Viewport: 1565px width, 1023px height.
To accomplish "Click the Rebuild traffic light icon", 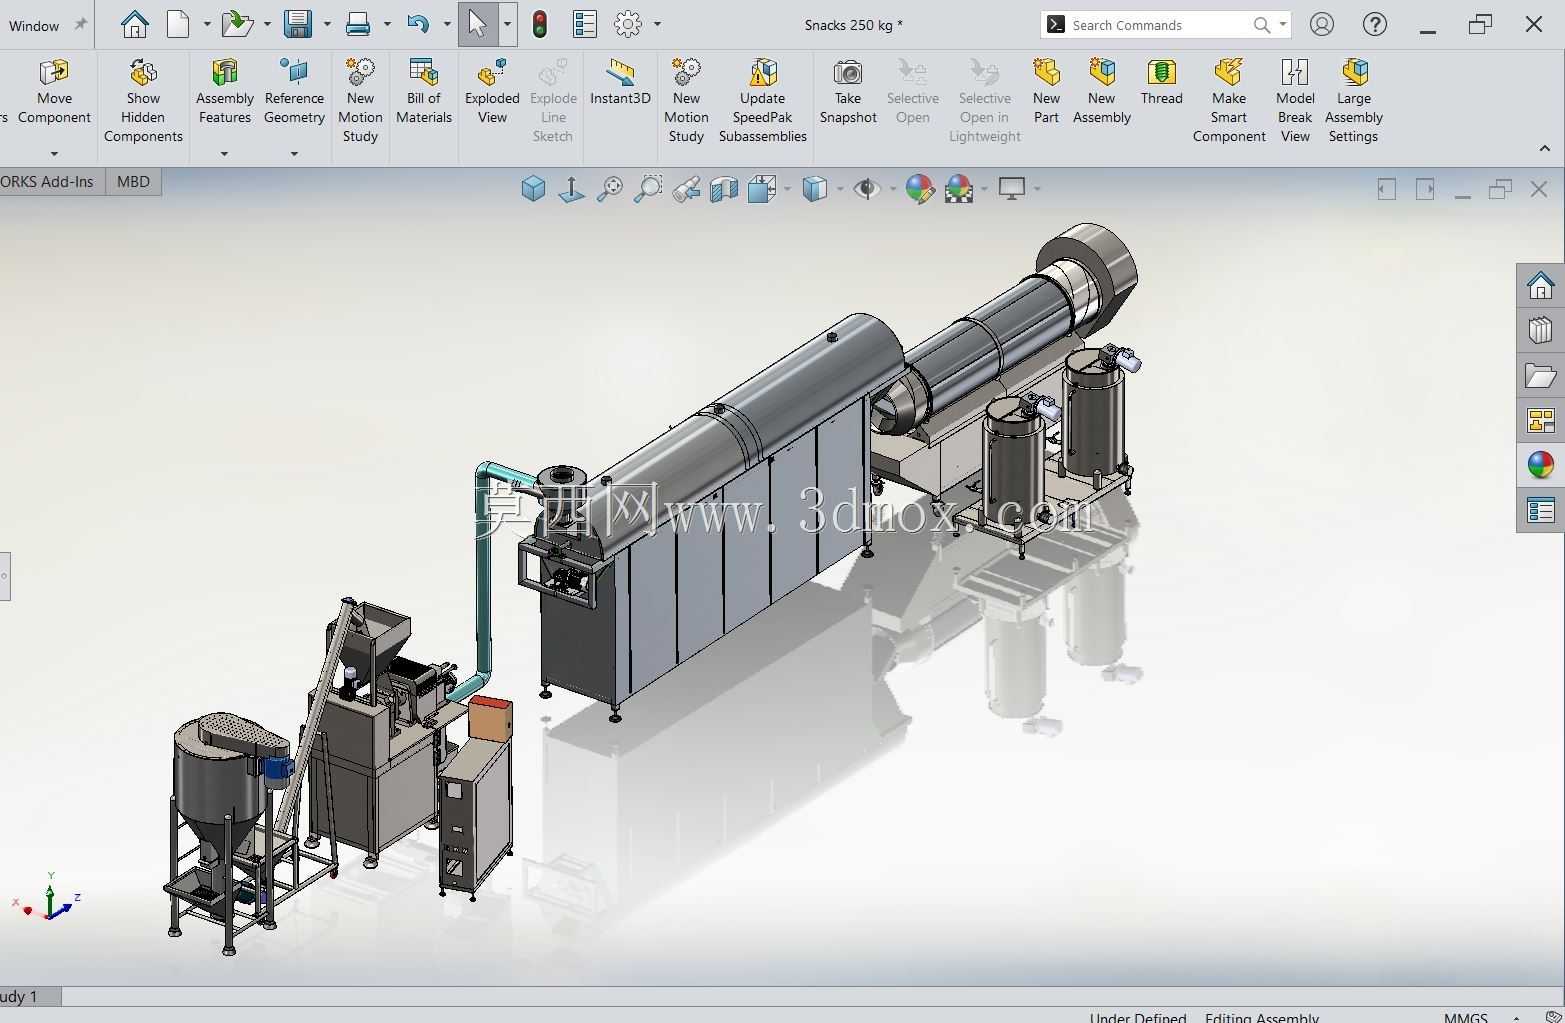I will [x=540, y=24].
